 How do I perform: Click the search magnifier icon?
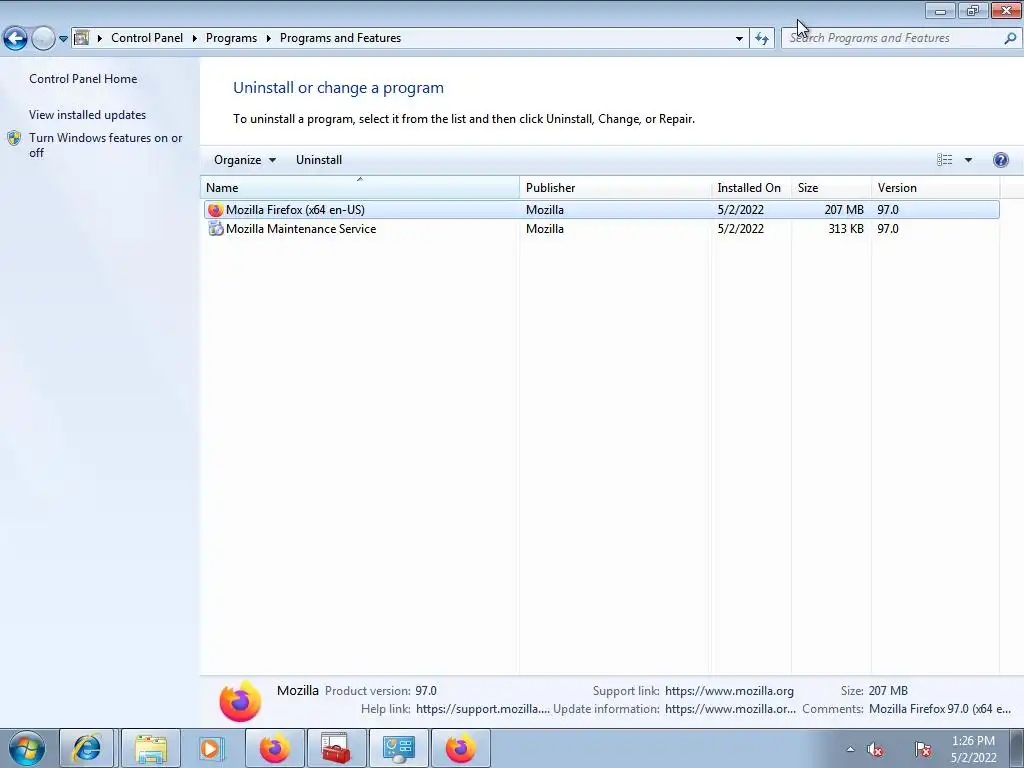(x=1010, y=38)
